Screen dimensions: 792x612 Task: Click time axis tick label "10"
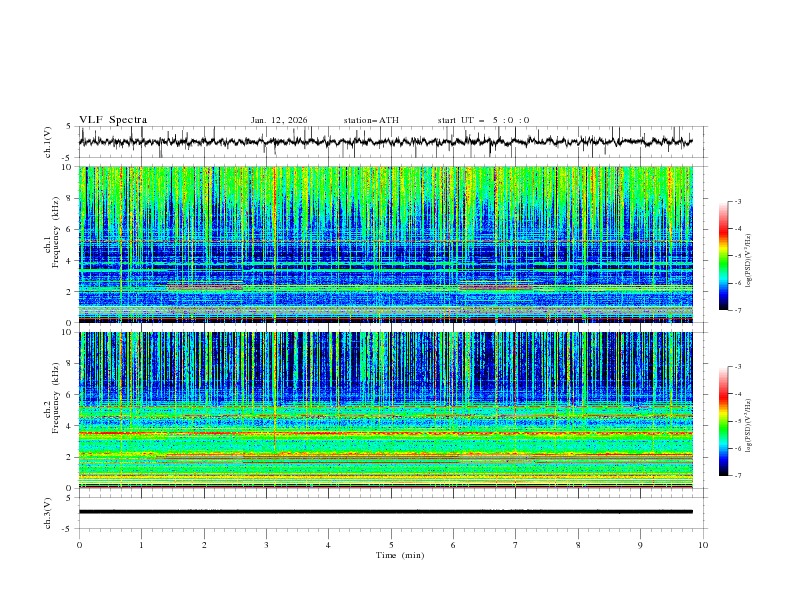pyautogui.click(x=703, y=545)
